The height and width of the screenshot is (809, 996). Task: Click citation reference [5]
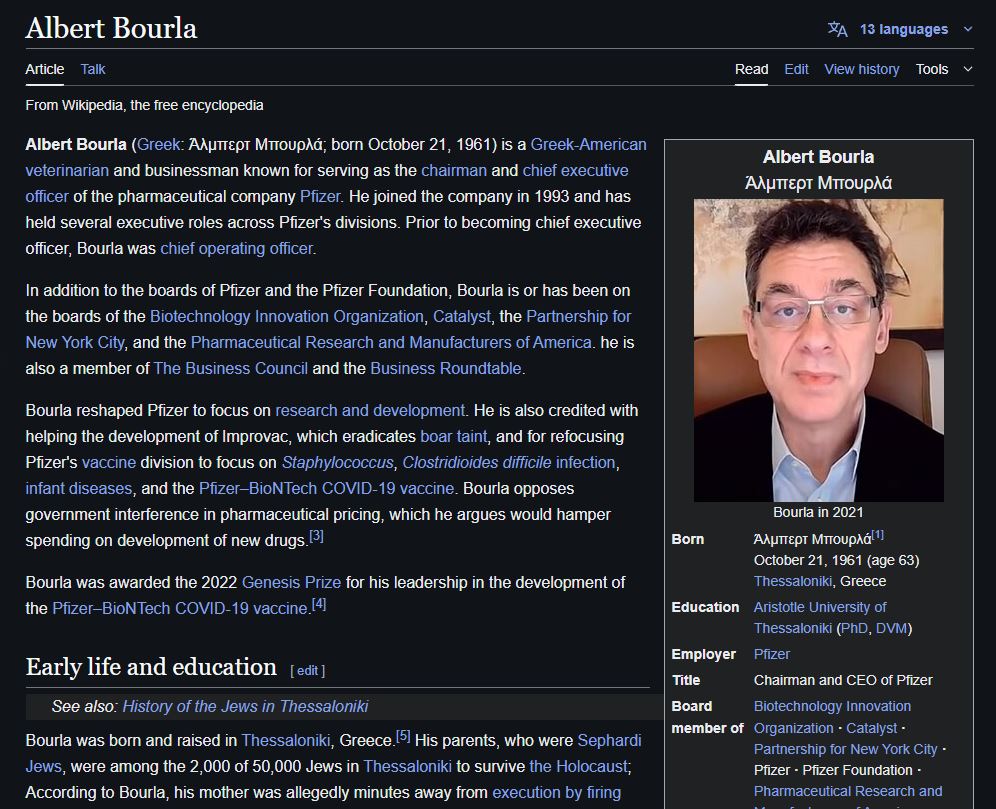pos(403,737)
